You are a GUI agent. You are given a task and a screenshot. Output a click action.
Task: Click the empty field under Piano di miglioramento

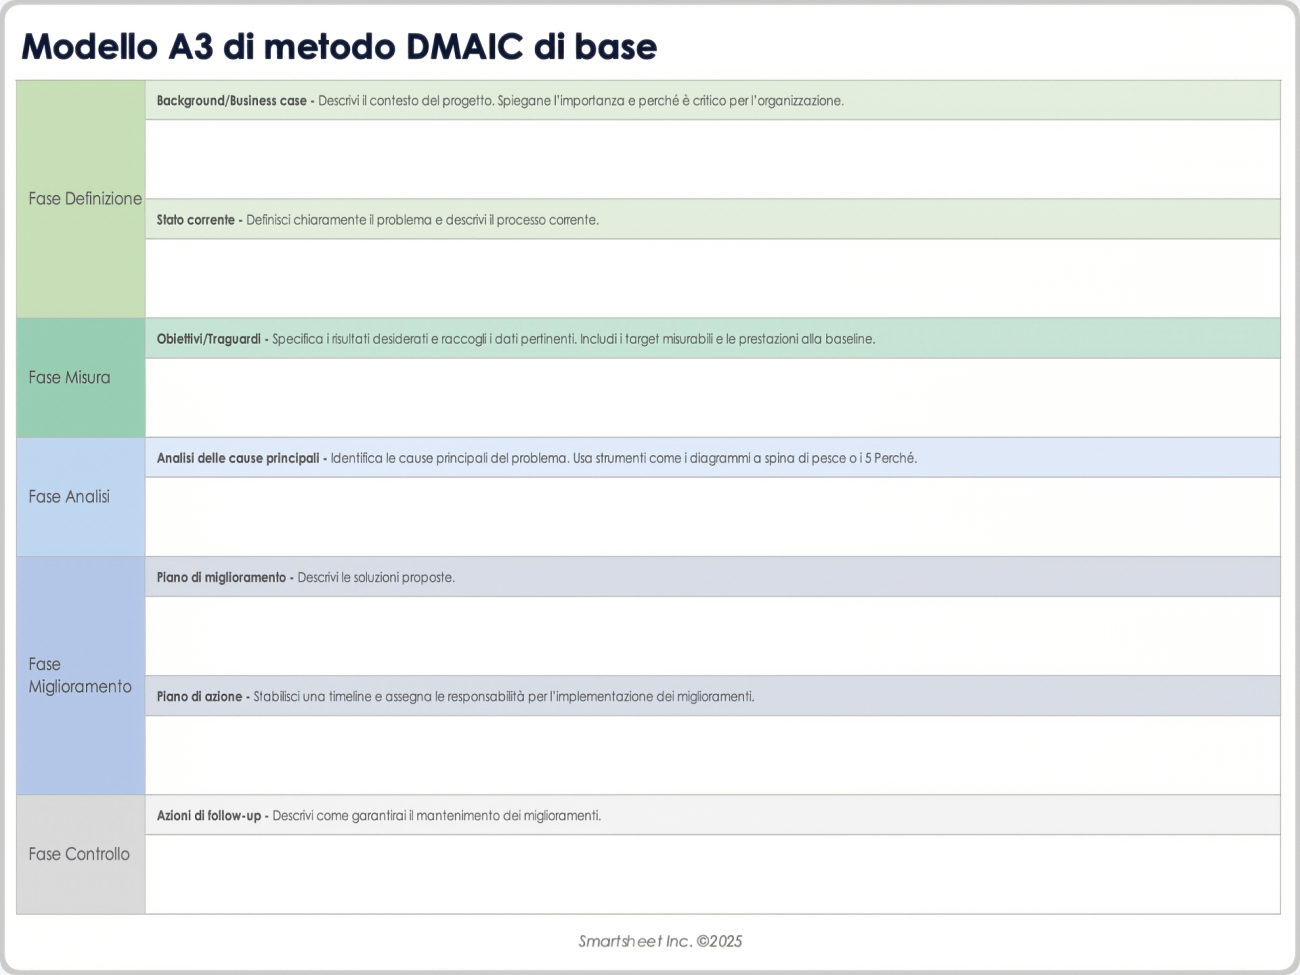coord(712,635)
